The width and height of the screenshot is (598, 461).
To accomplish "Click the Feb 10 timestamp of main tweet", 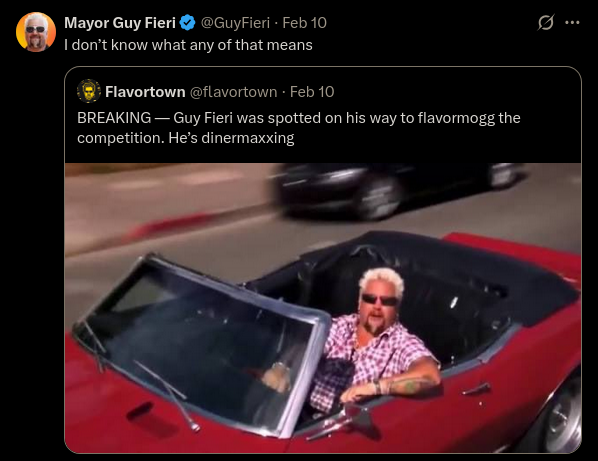I will point(304,23).
